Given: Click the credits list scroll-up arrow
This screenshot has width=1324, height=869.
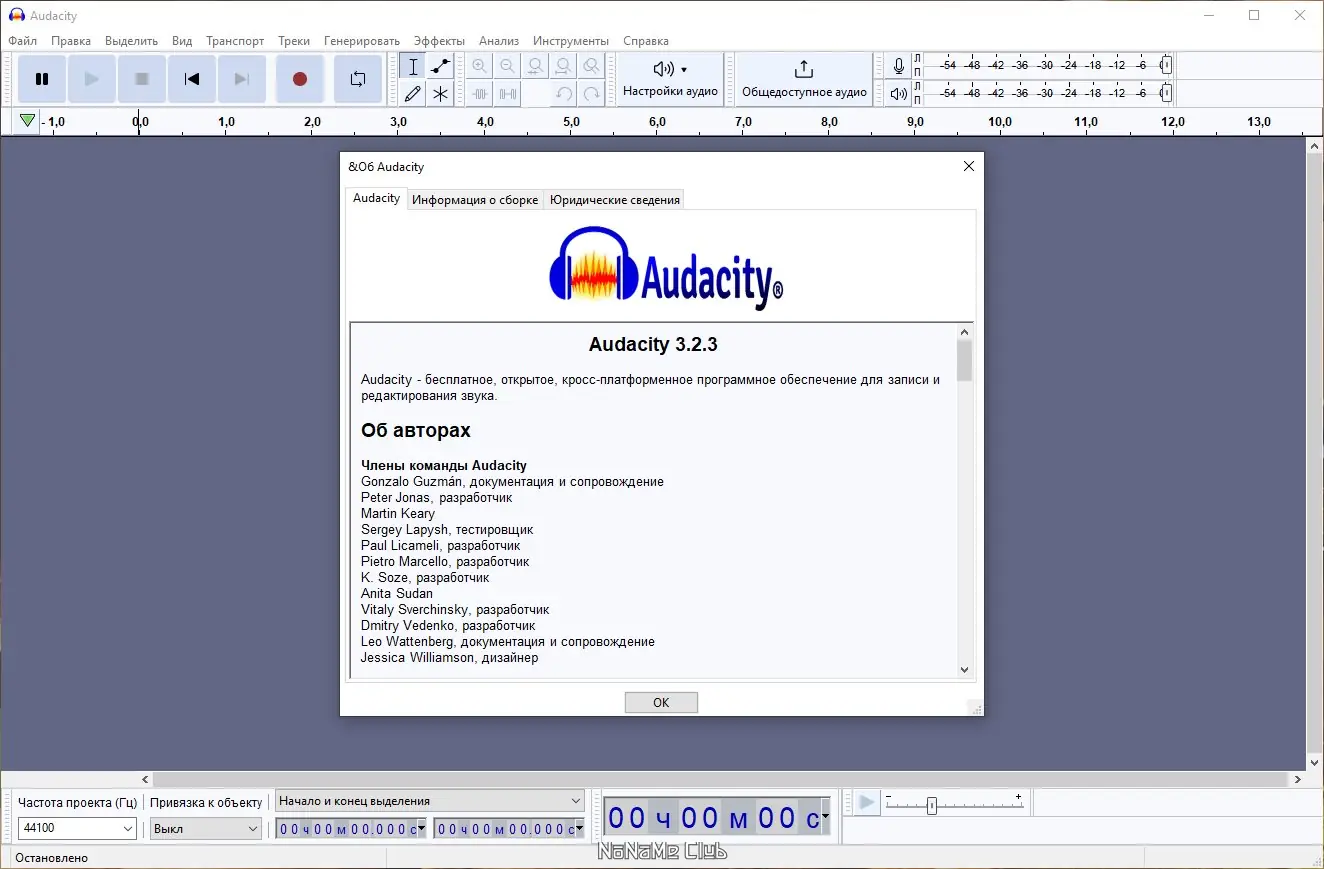Looking at the screenshot, I should 964,332.
